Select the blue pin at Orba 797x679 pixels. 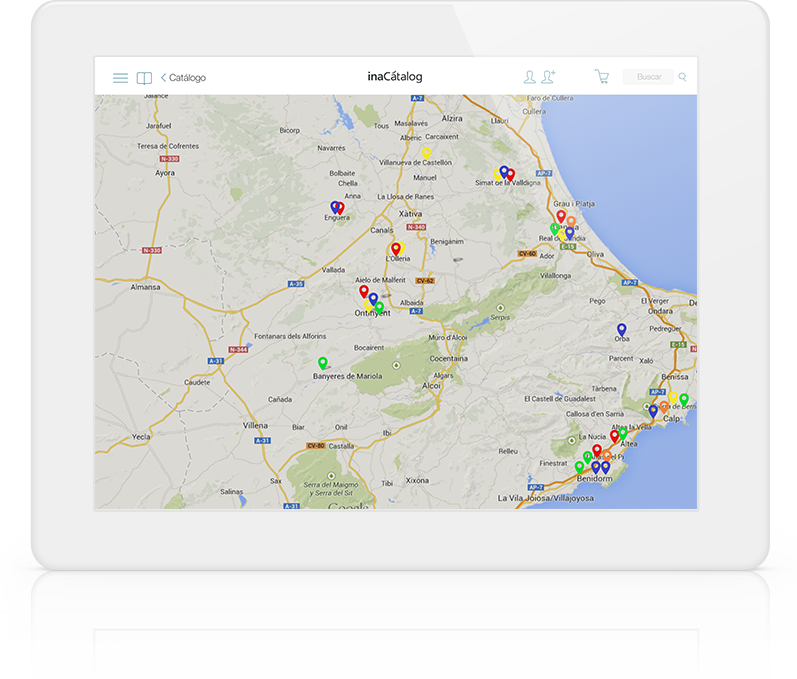tap(621, 329)
